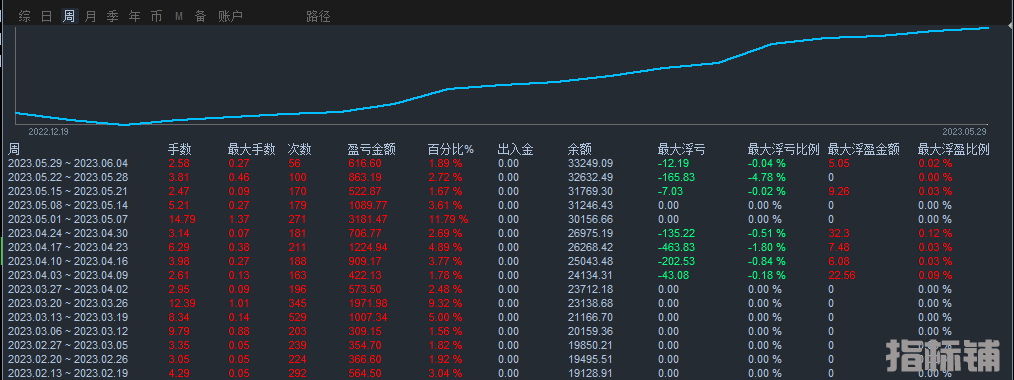
Task: Click the floating profit ratio 0.12 %
Action: pos(935,233)
